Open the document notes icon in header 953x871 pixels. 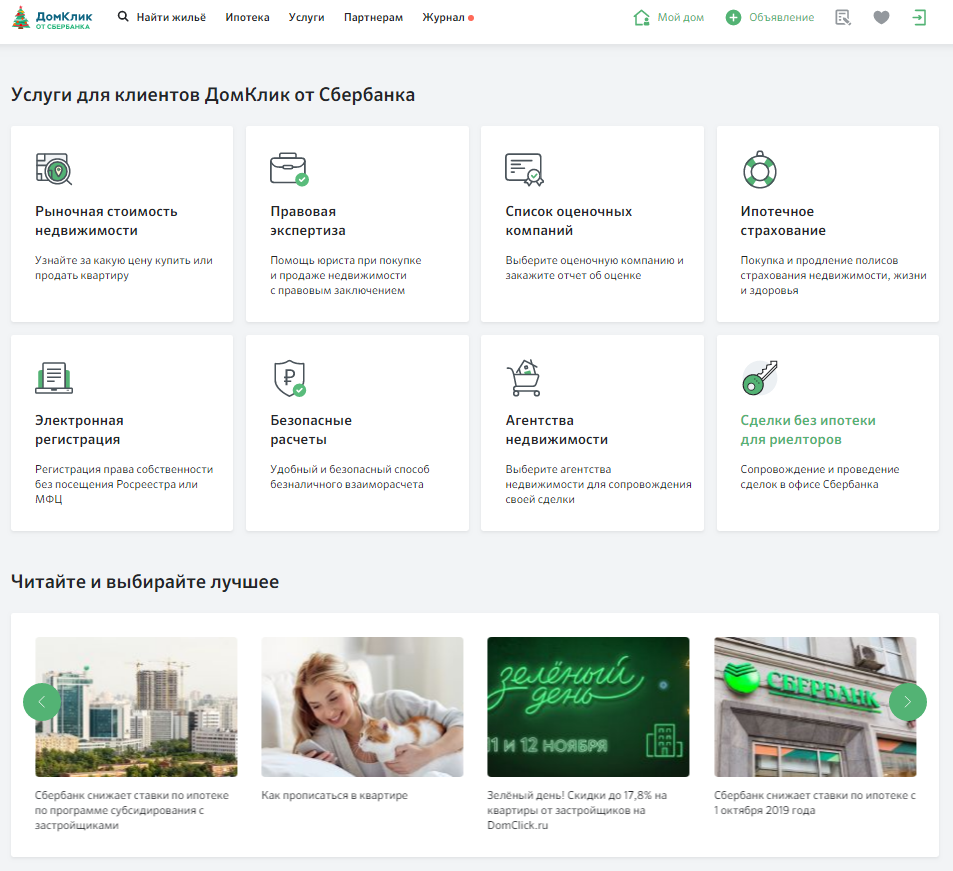(x=843, y=18)
